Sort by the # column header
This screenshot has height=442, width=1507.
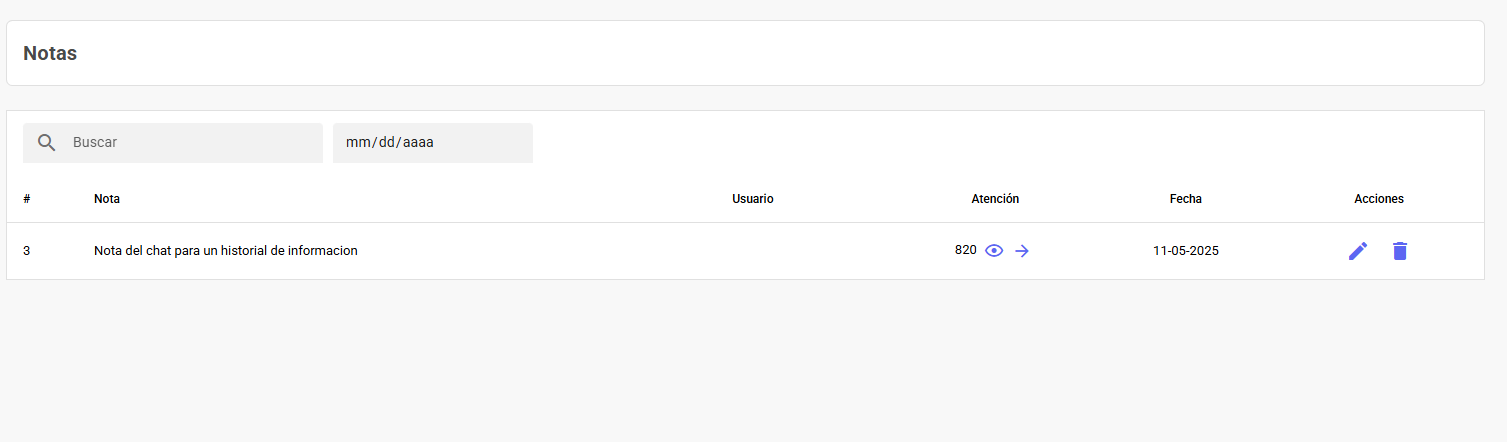tap(27, 199)
